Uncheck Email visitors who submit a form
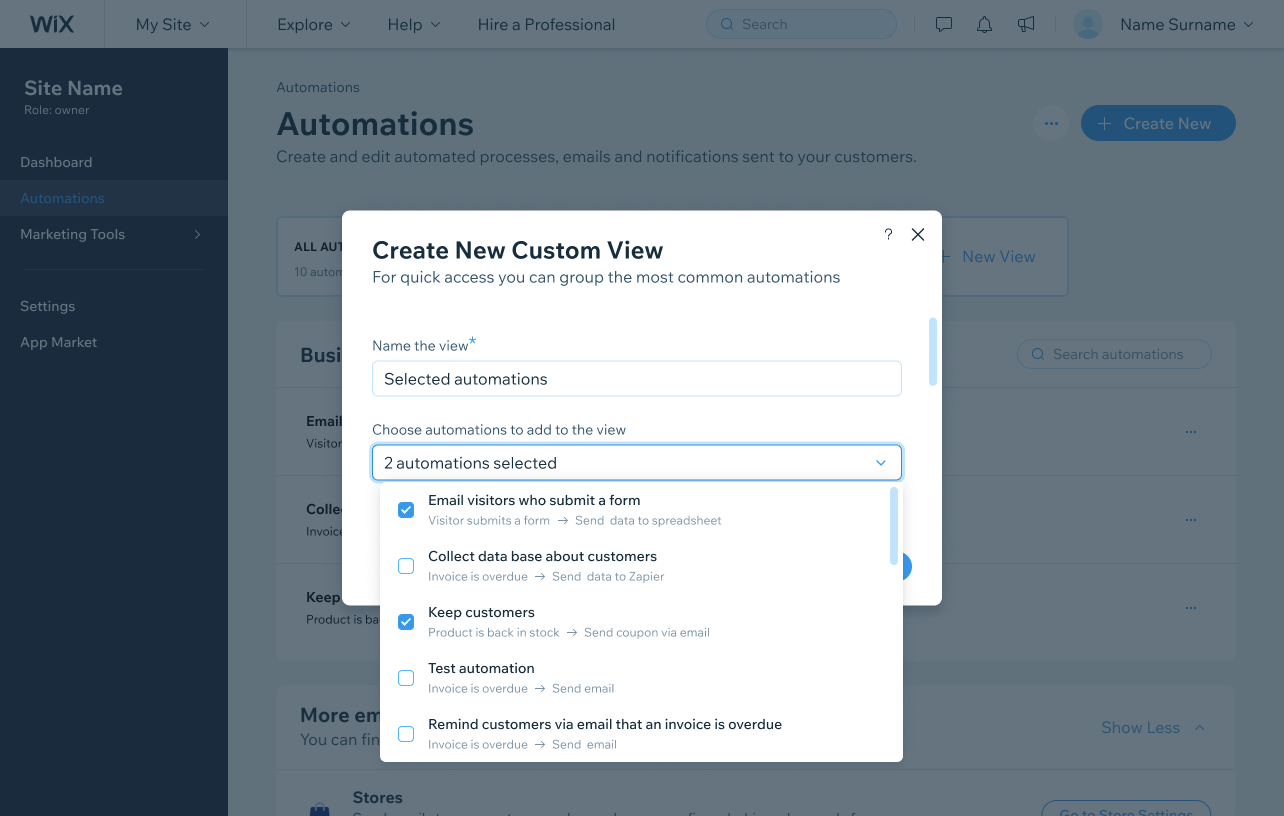The height and width of the screenshot is (816, 1284). 406,510
